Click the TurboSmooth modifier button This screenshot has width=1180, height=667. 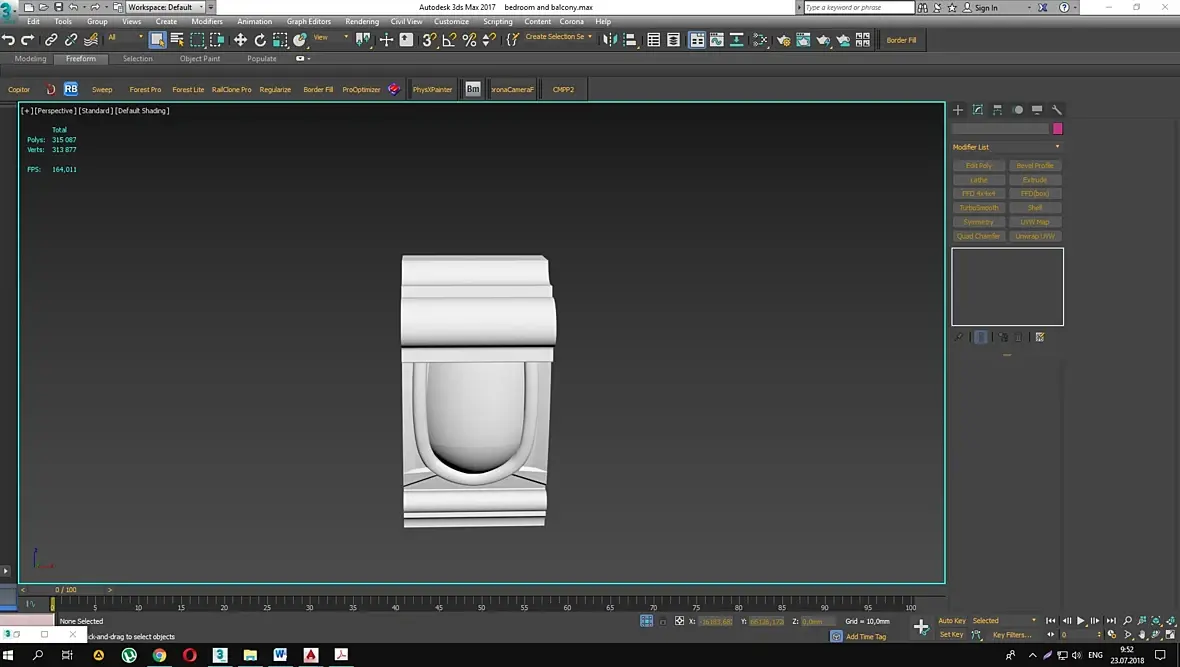978,208
